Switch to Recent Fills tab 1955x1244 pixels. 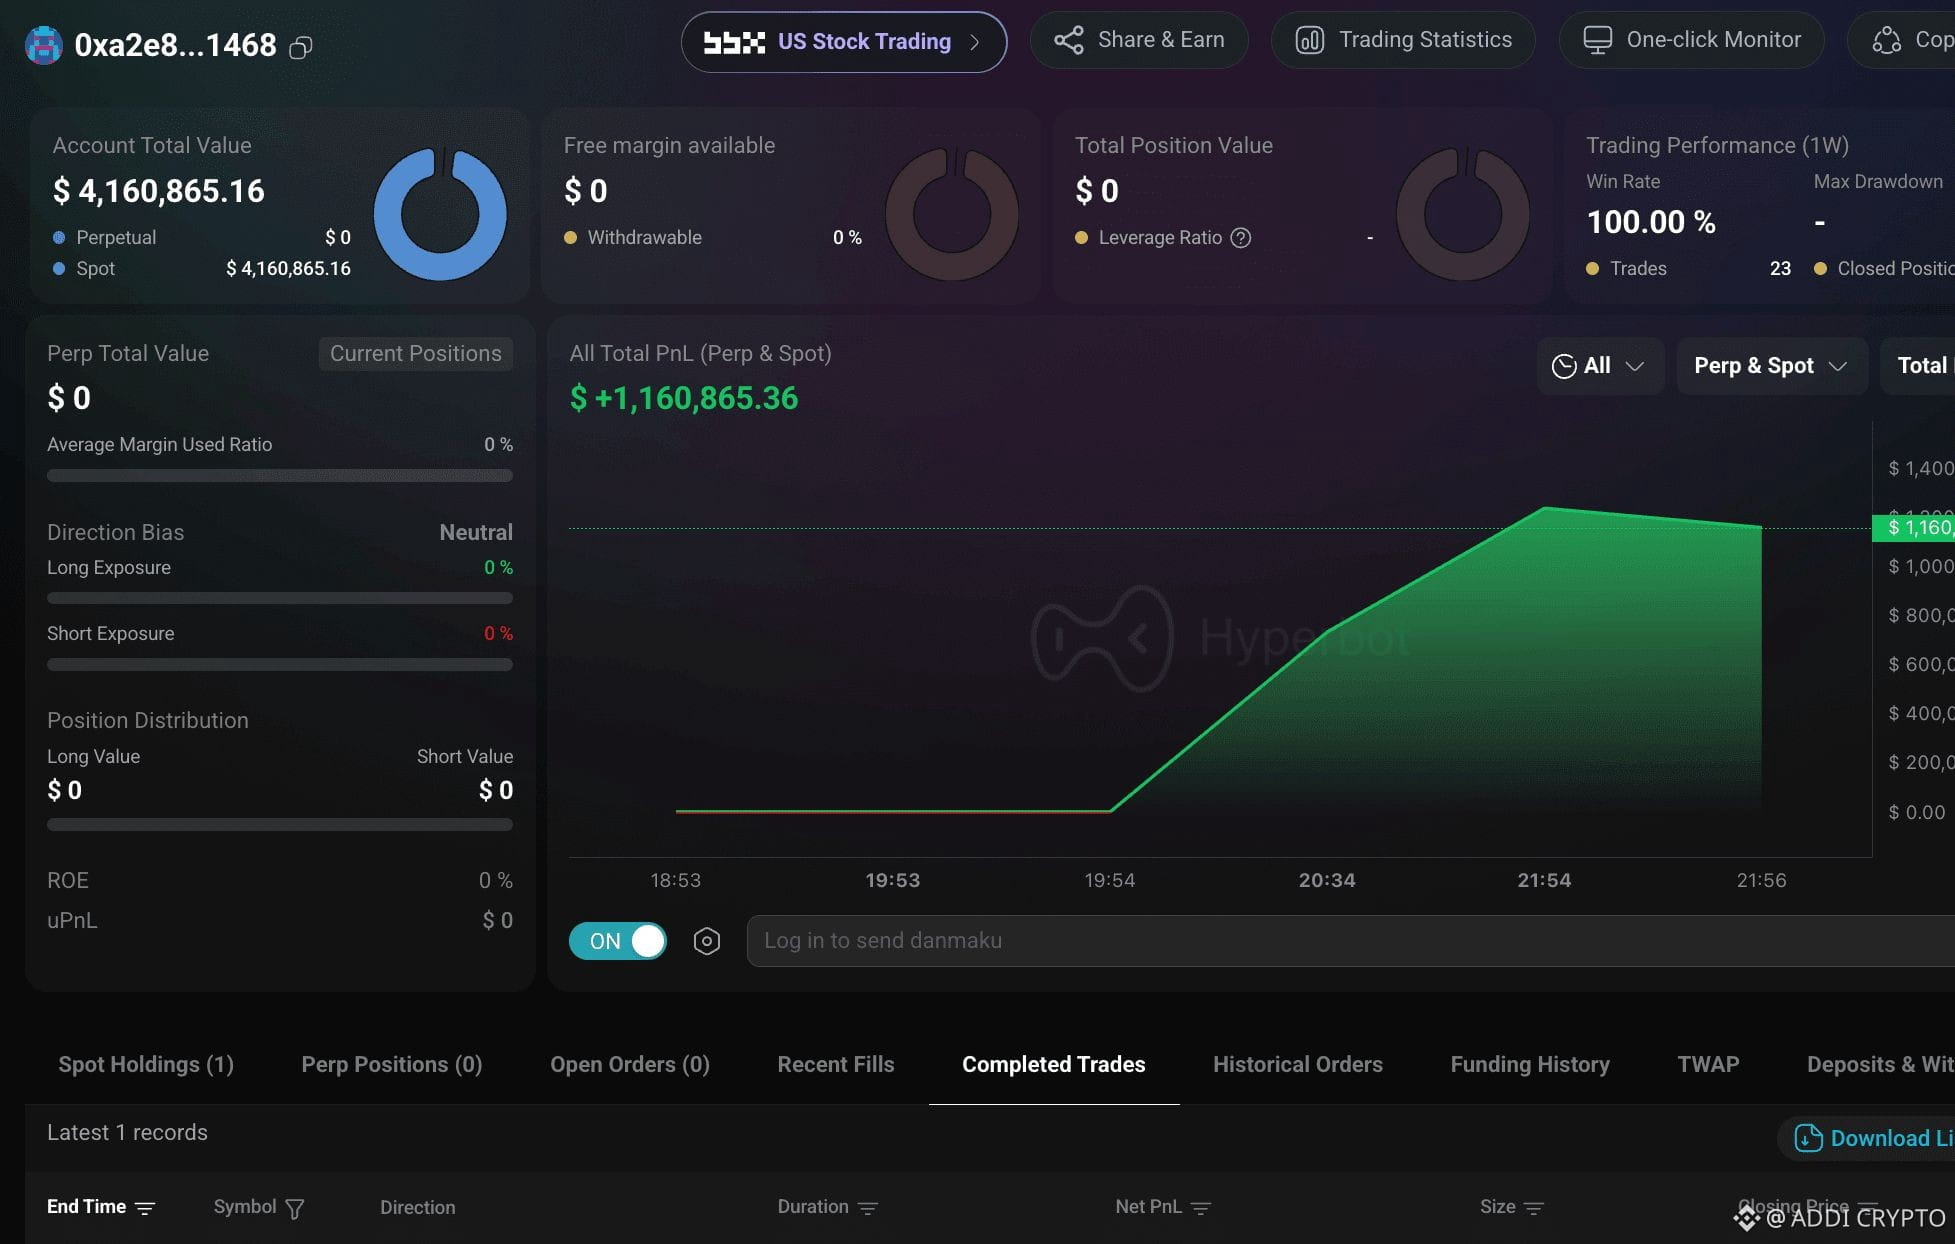coord(836,1065)
